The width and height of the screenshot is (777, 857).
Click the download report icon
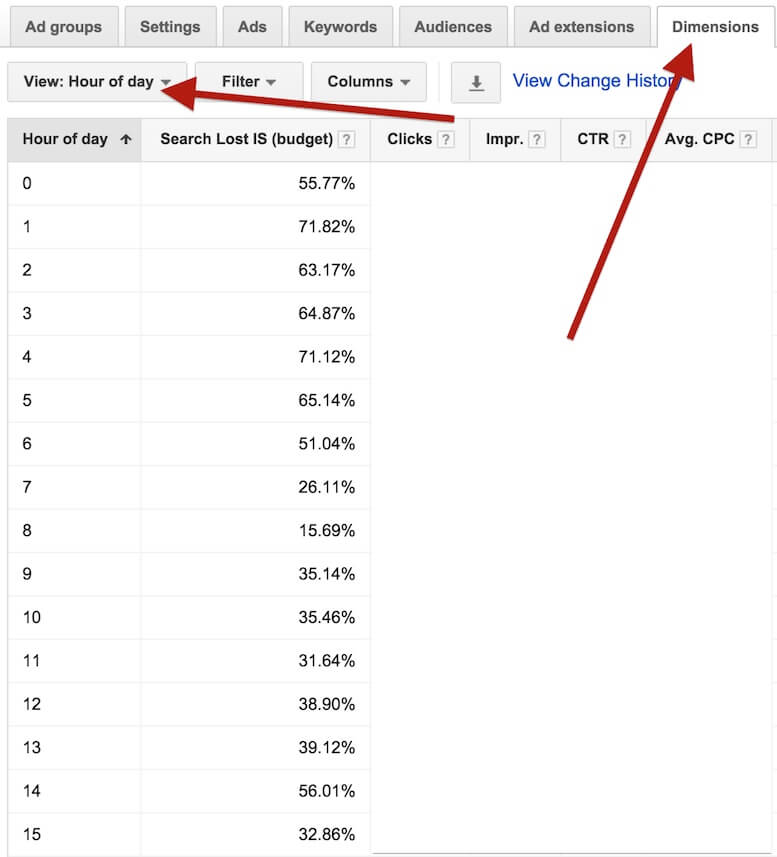[476, 83]
